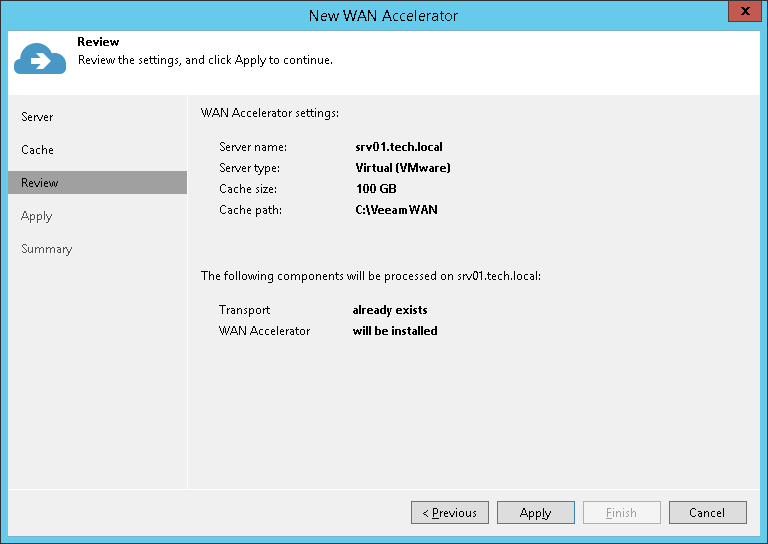Open the Cache step in sidebar
This screenshot has width=768, height=544.
37,150
